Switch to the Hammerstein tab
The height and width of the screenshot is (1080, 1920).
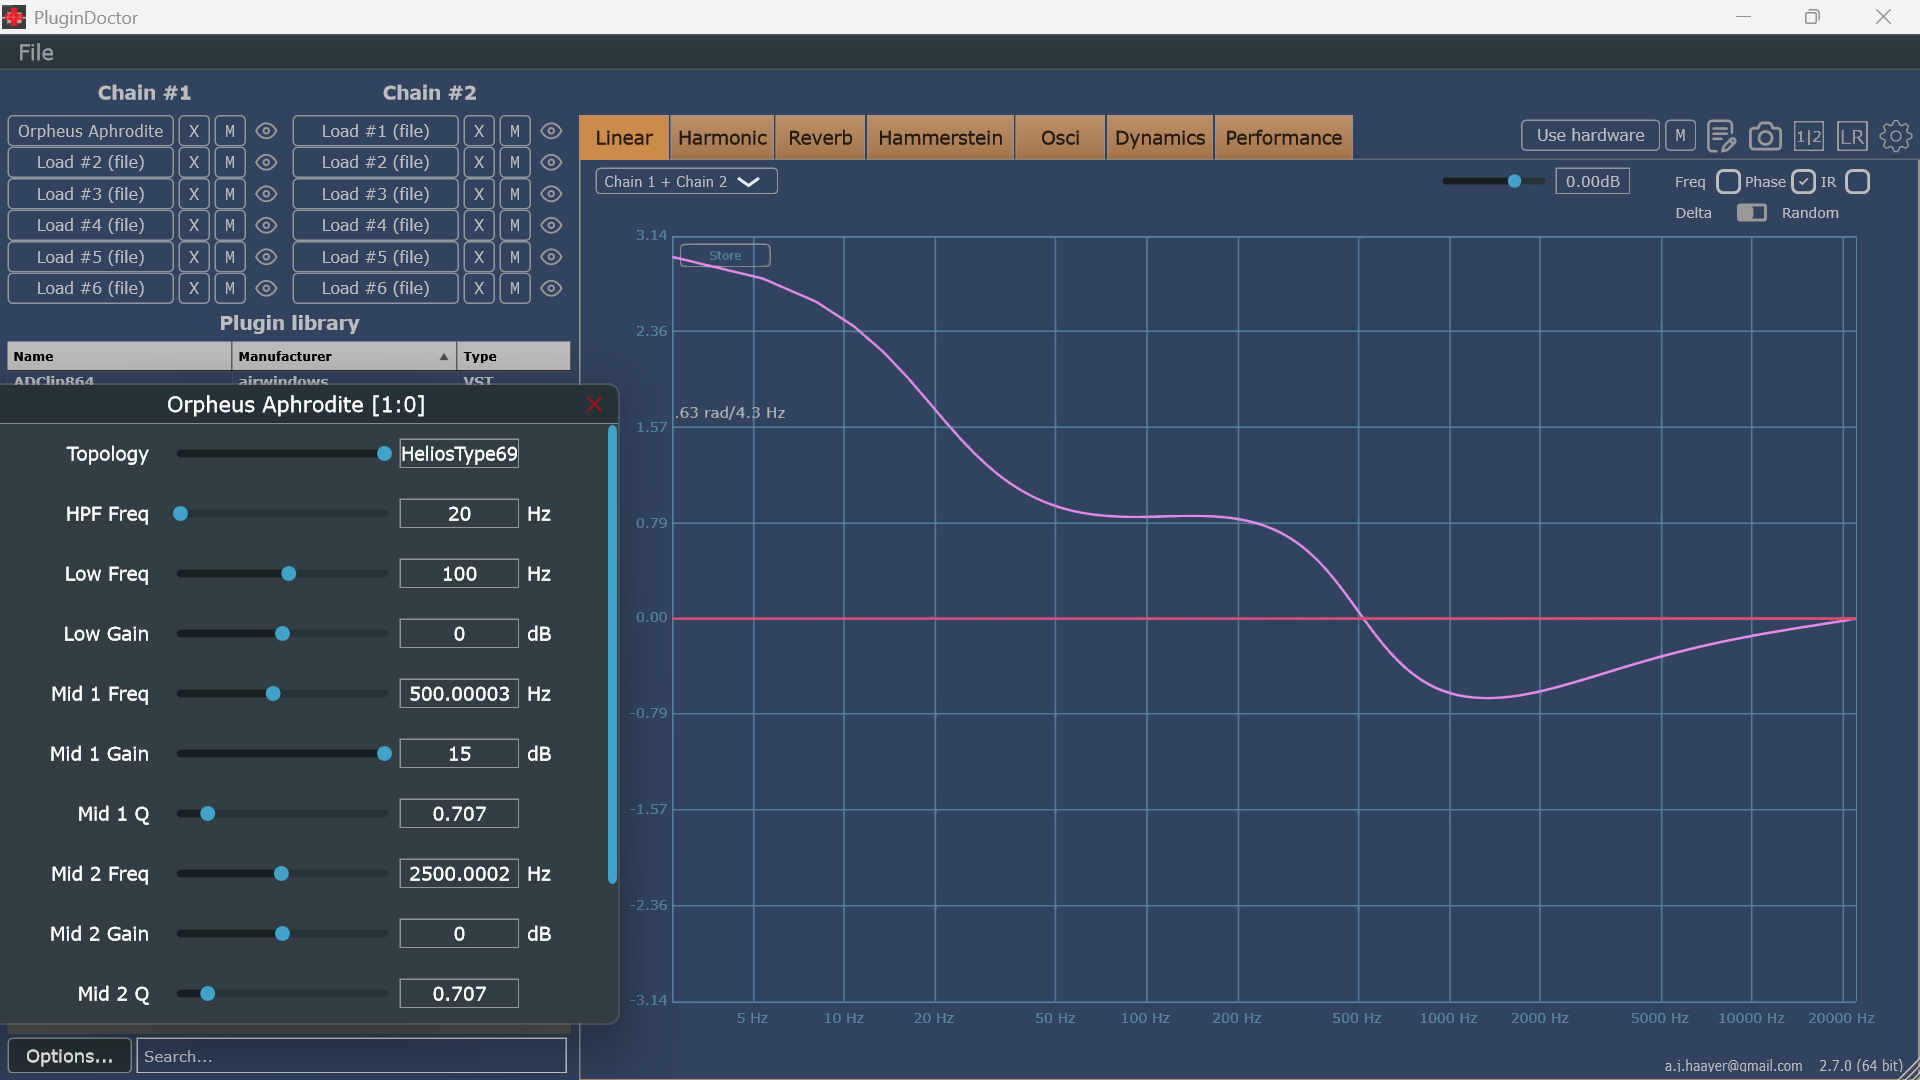click(x=940, y=138)
